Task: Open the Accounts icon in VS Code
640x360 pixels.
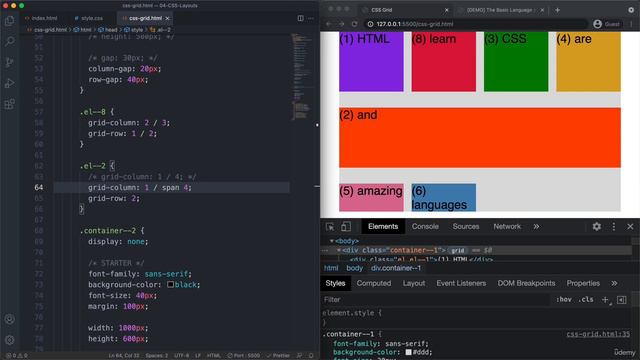Action: point(10,319)
